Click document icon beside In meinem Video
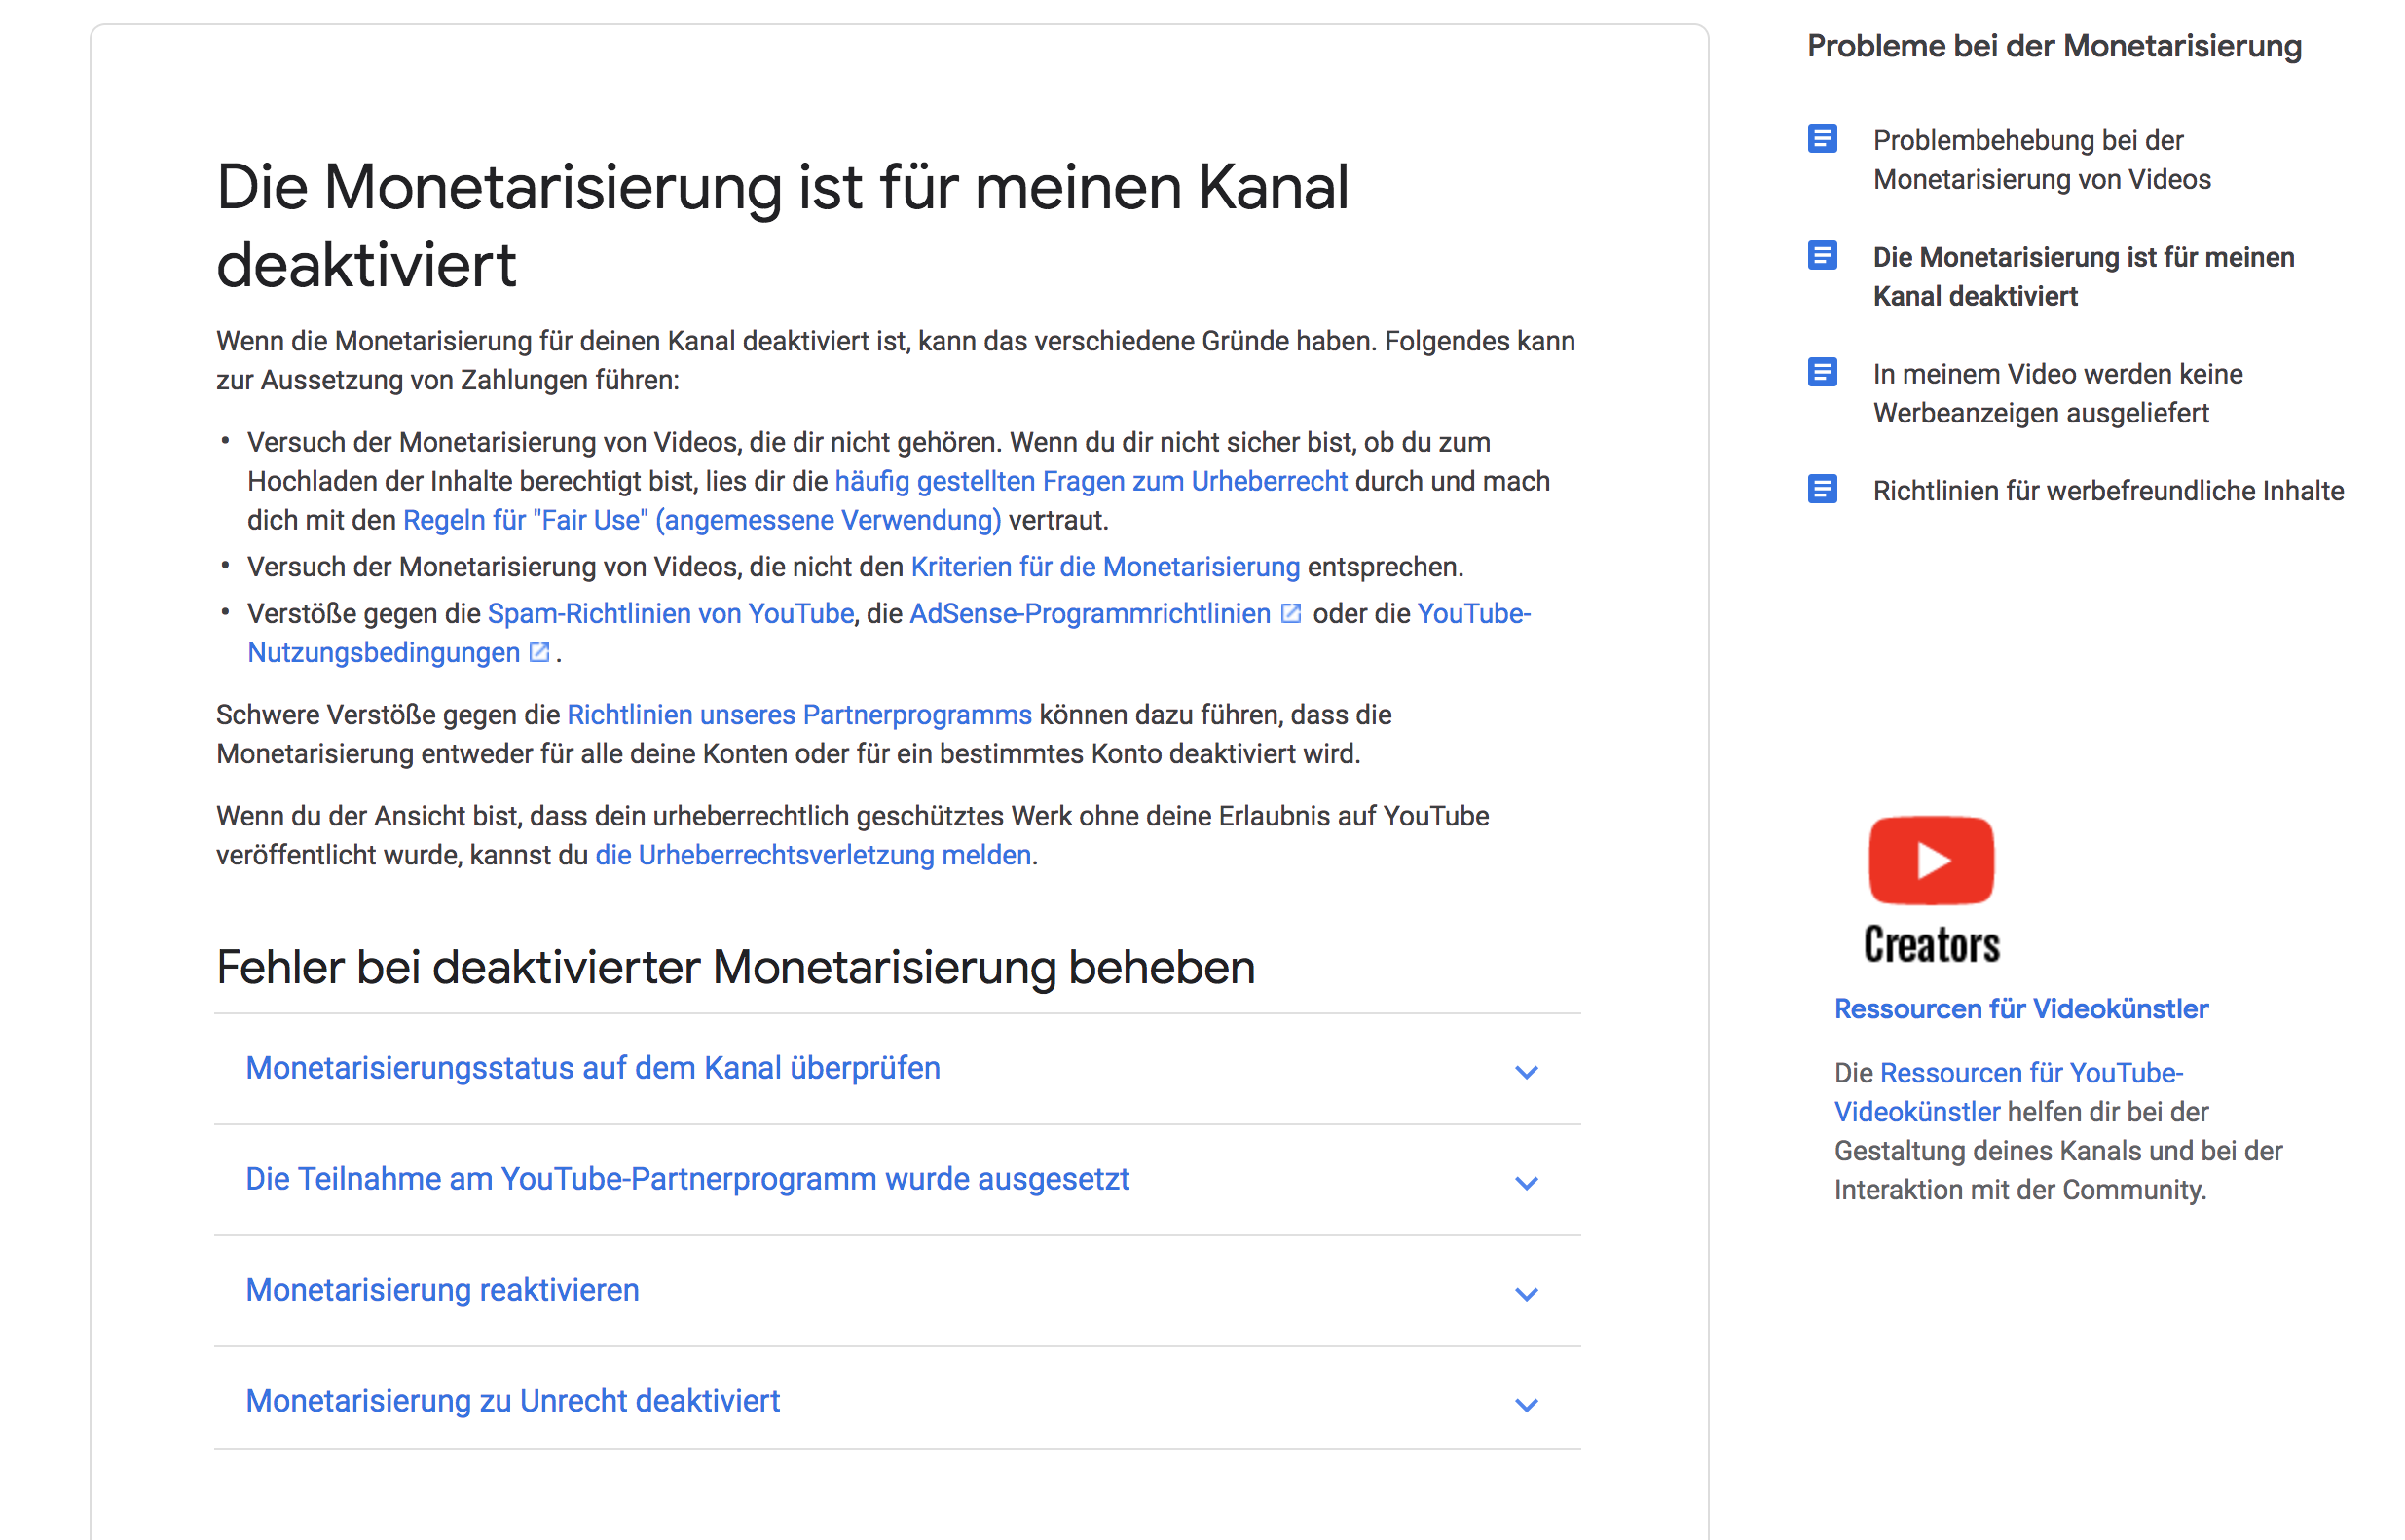Viewport: 2405px width, 1540px height. pos(1822,373)
